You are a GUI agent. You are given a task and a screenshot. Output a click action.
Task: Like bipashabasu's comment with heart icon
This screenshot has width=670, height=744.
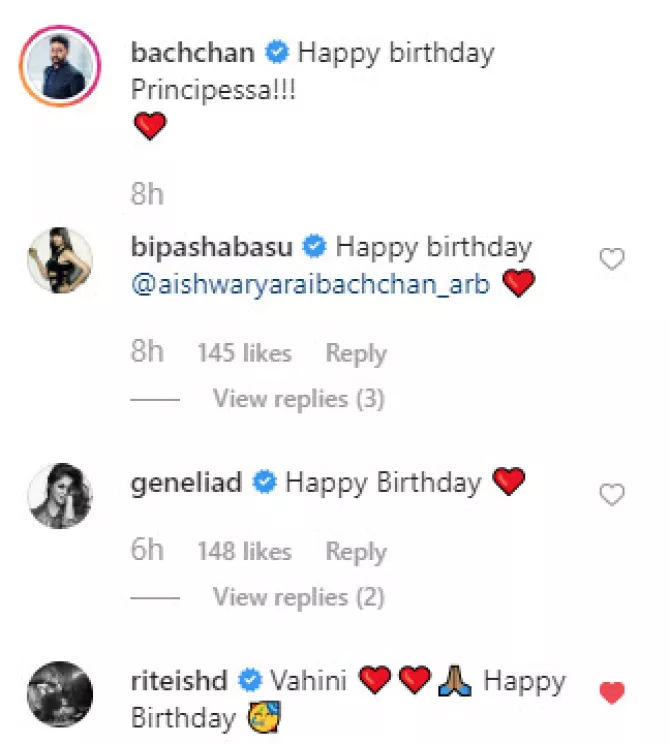tap(611, 260)
